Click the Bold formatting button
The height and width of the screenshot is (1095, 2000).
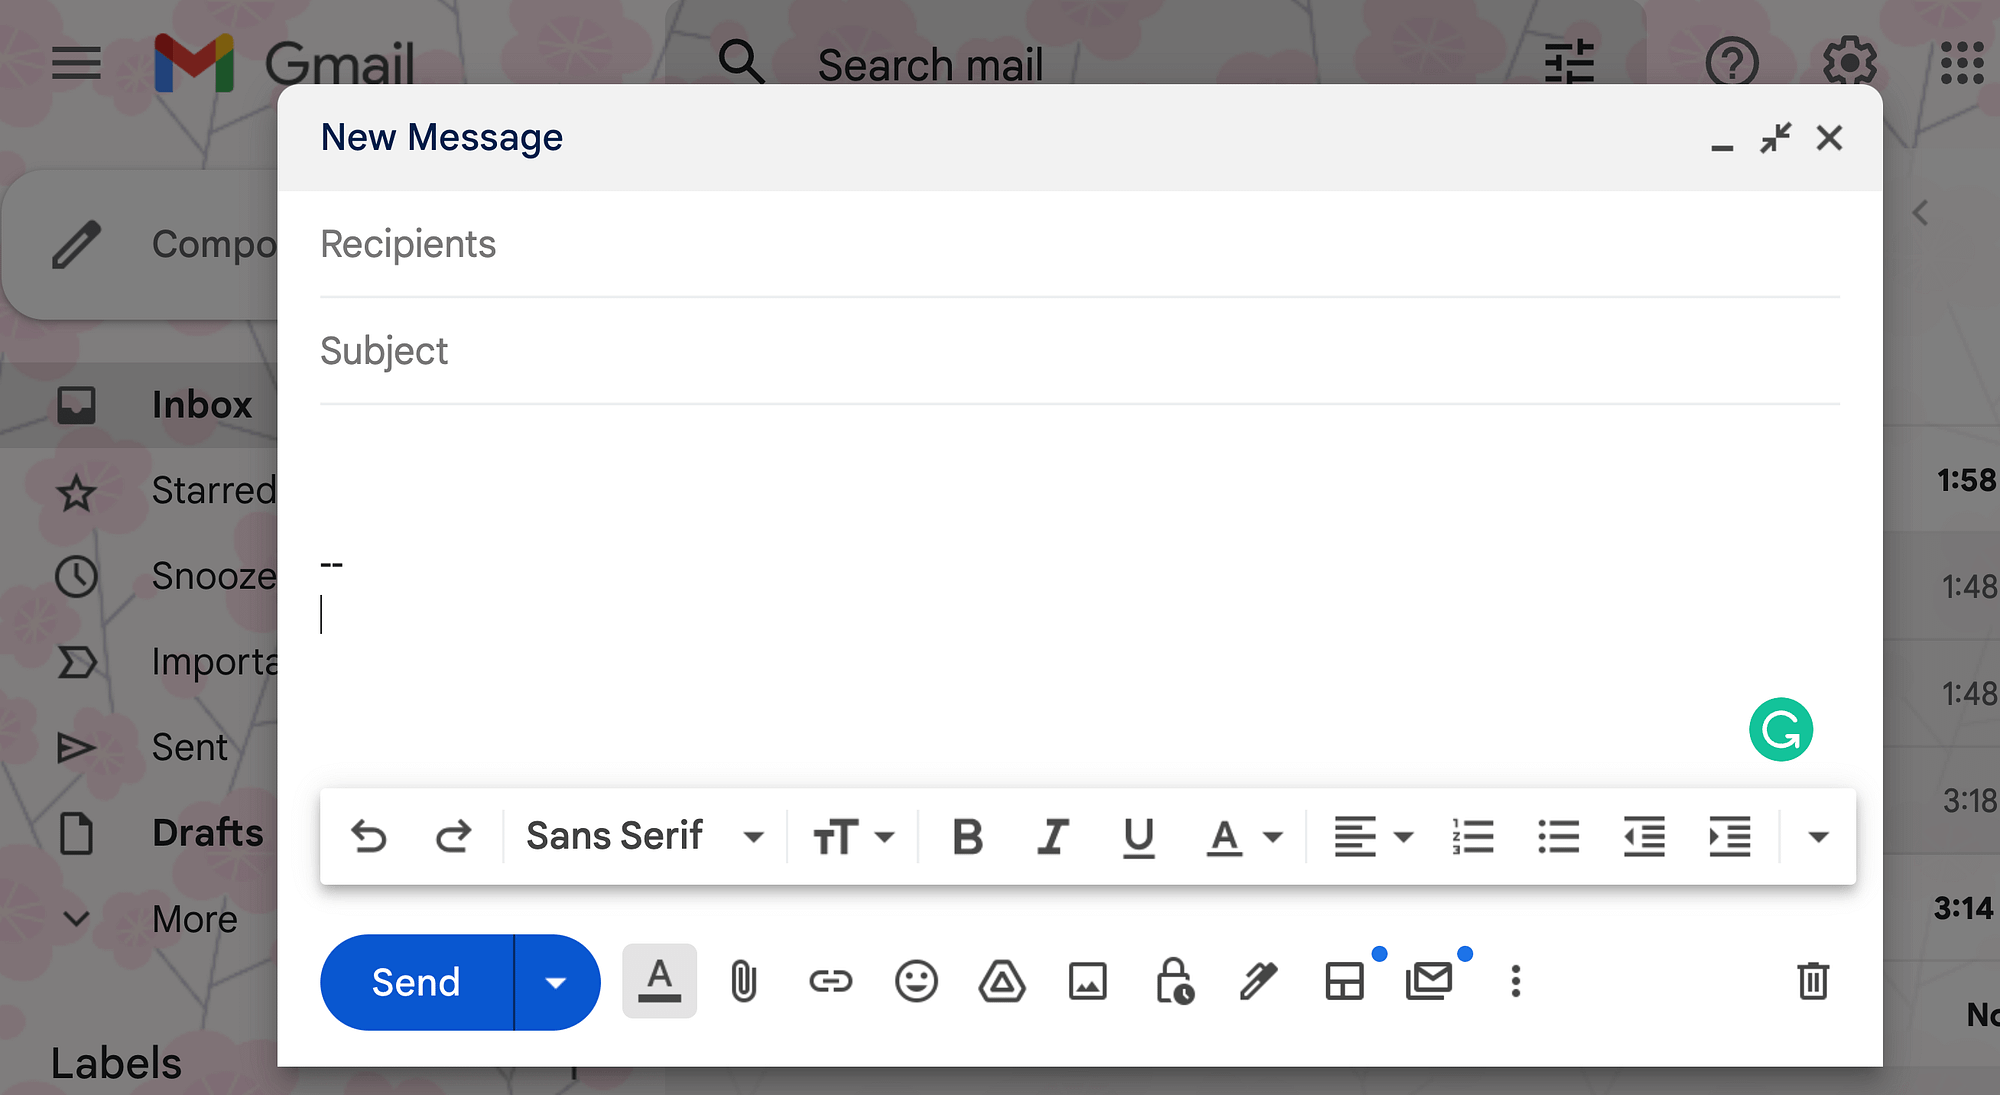pos(966,836)
